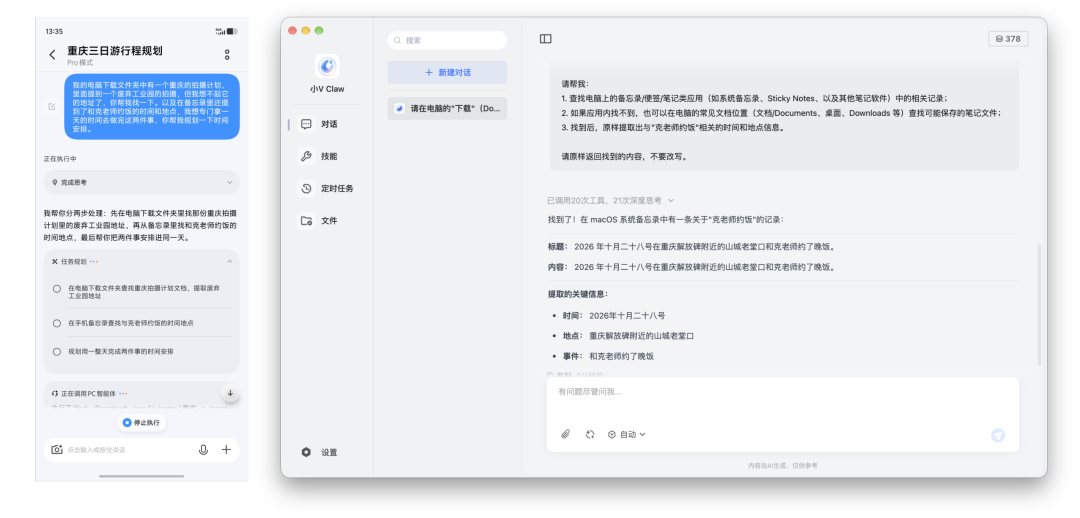The height and width of the screenshot is (518, 1080).
Task: Click the refresh loop icon in input toolbar
Action: [590, 435]
